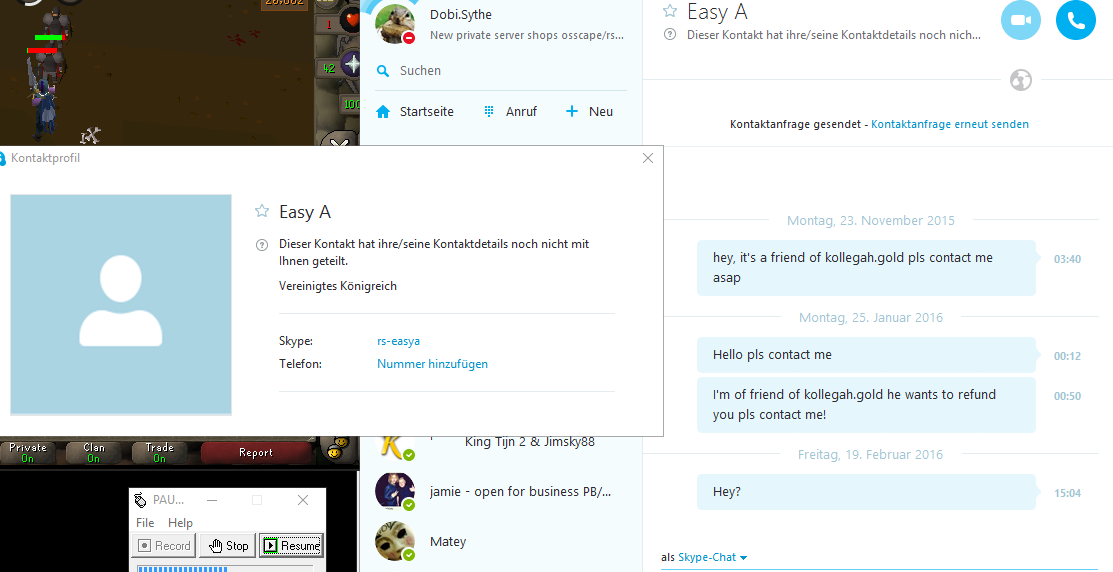Viewport: 1113px width, 572px height.
Task: Click the globe icon in chat header
Action: click(1021, 79)
